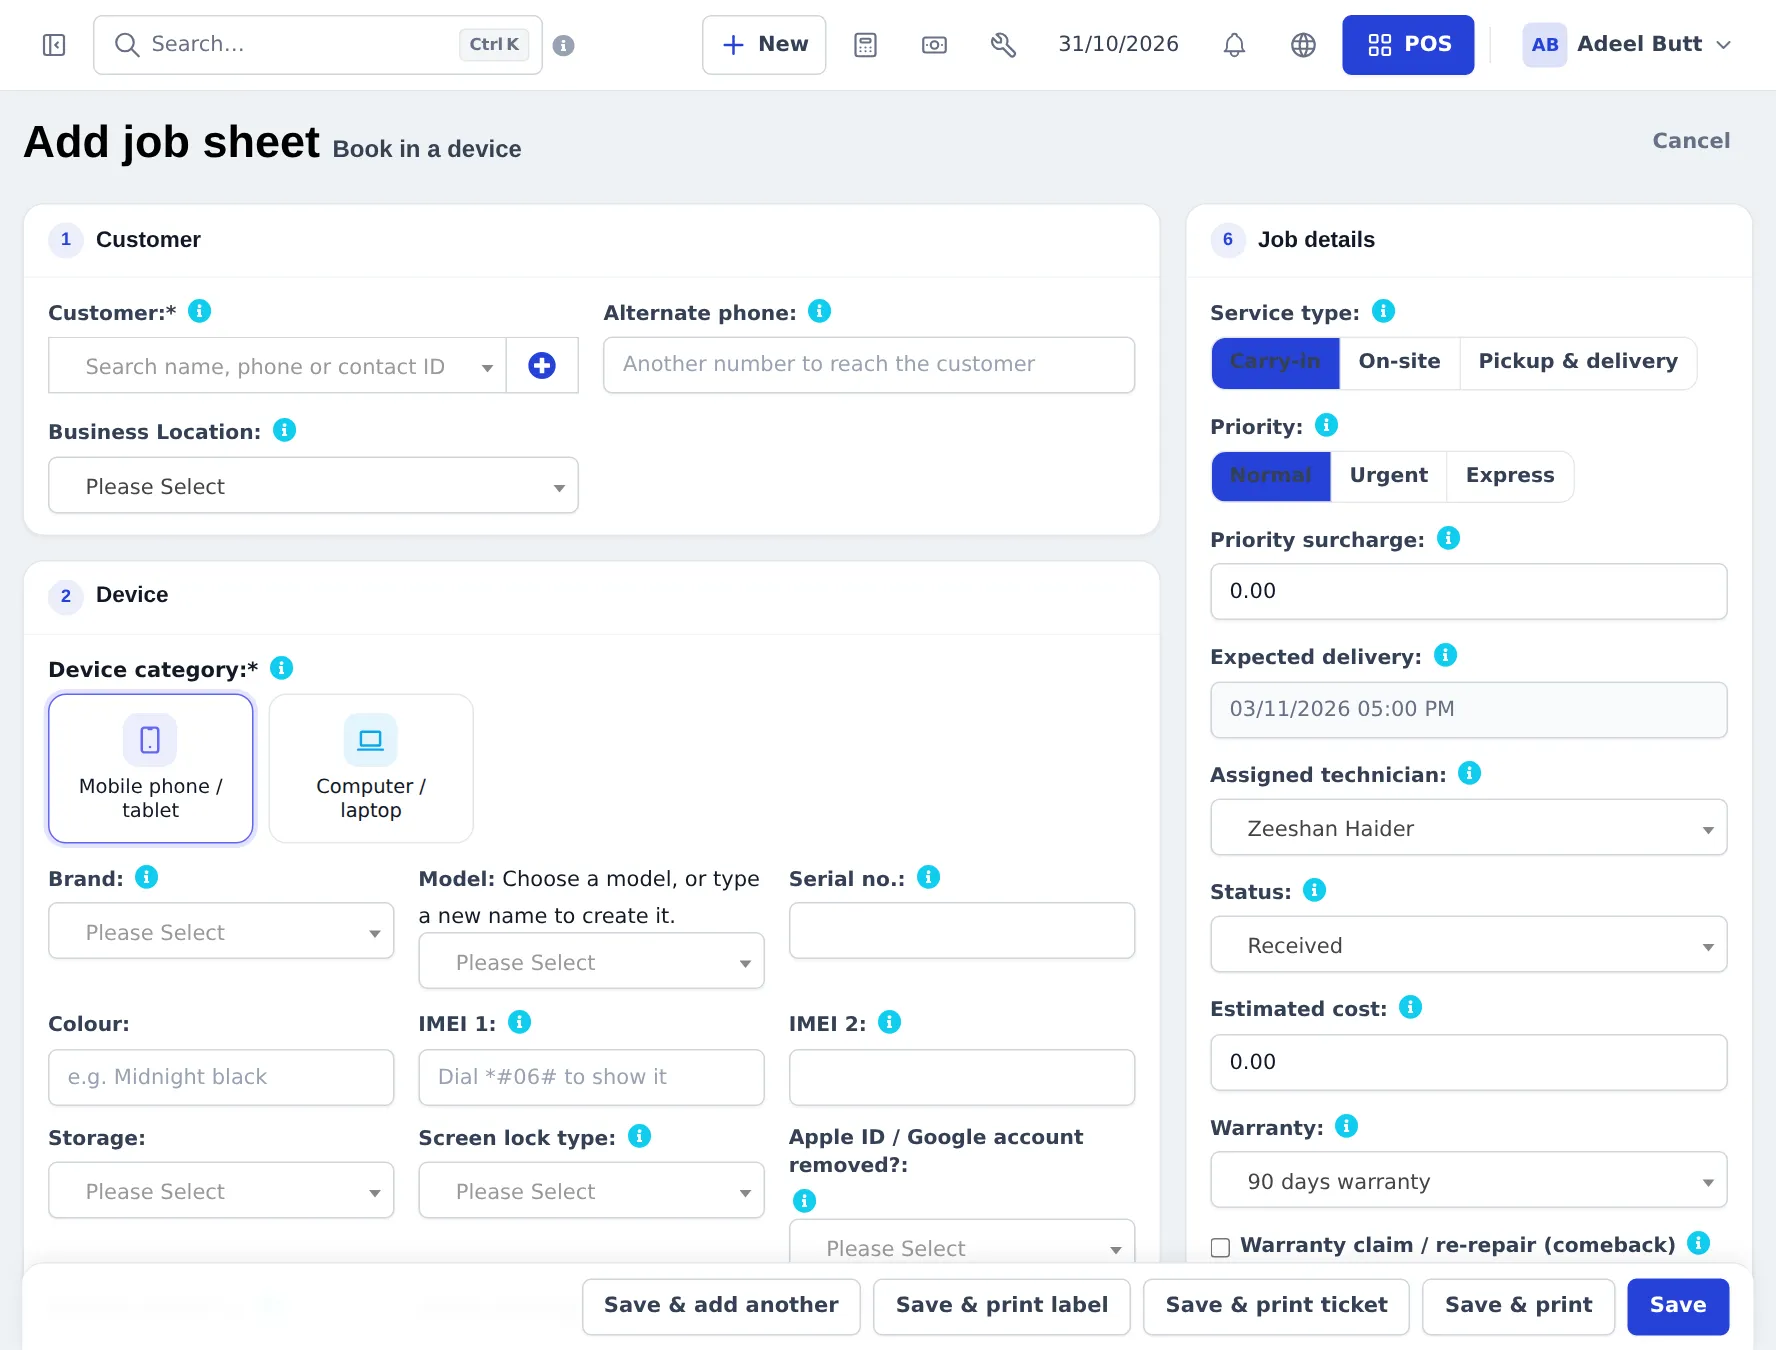The width and height of the screenshot is (1776, 1350).
Task: Open notifications bell
Action: click(x=1235, y=45)
